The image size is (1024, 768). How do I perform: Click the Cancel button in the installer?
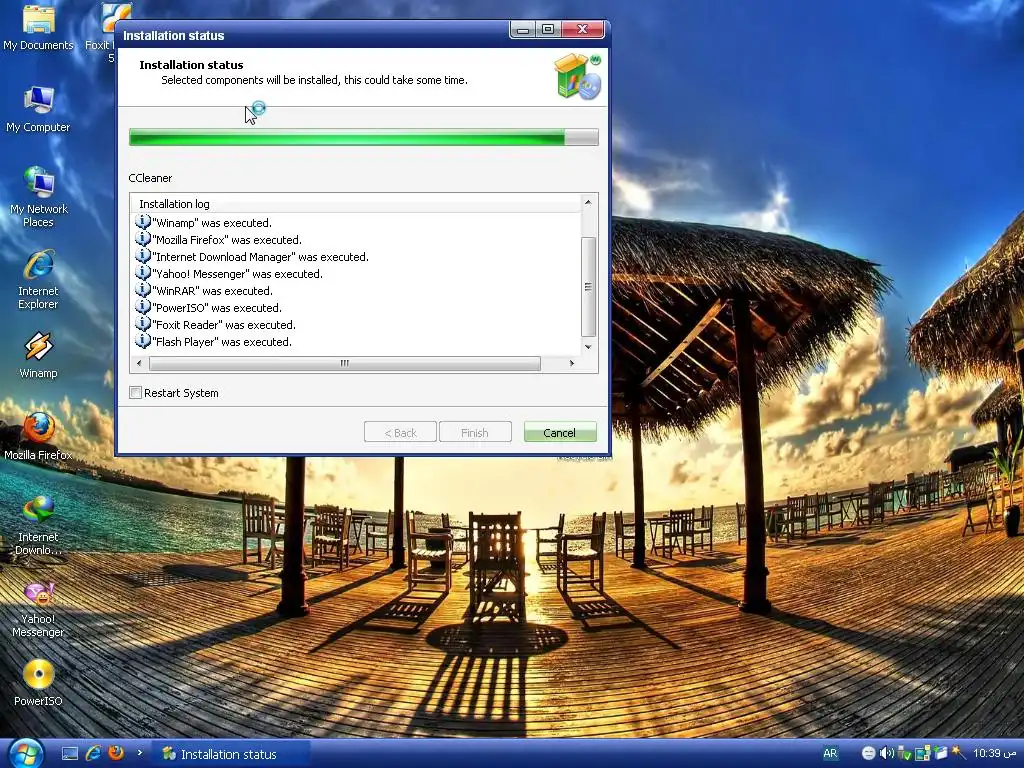tap(560, 432)
